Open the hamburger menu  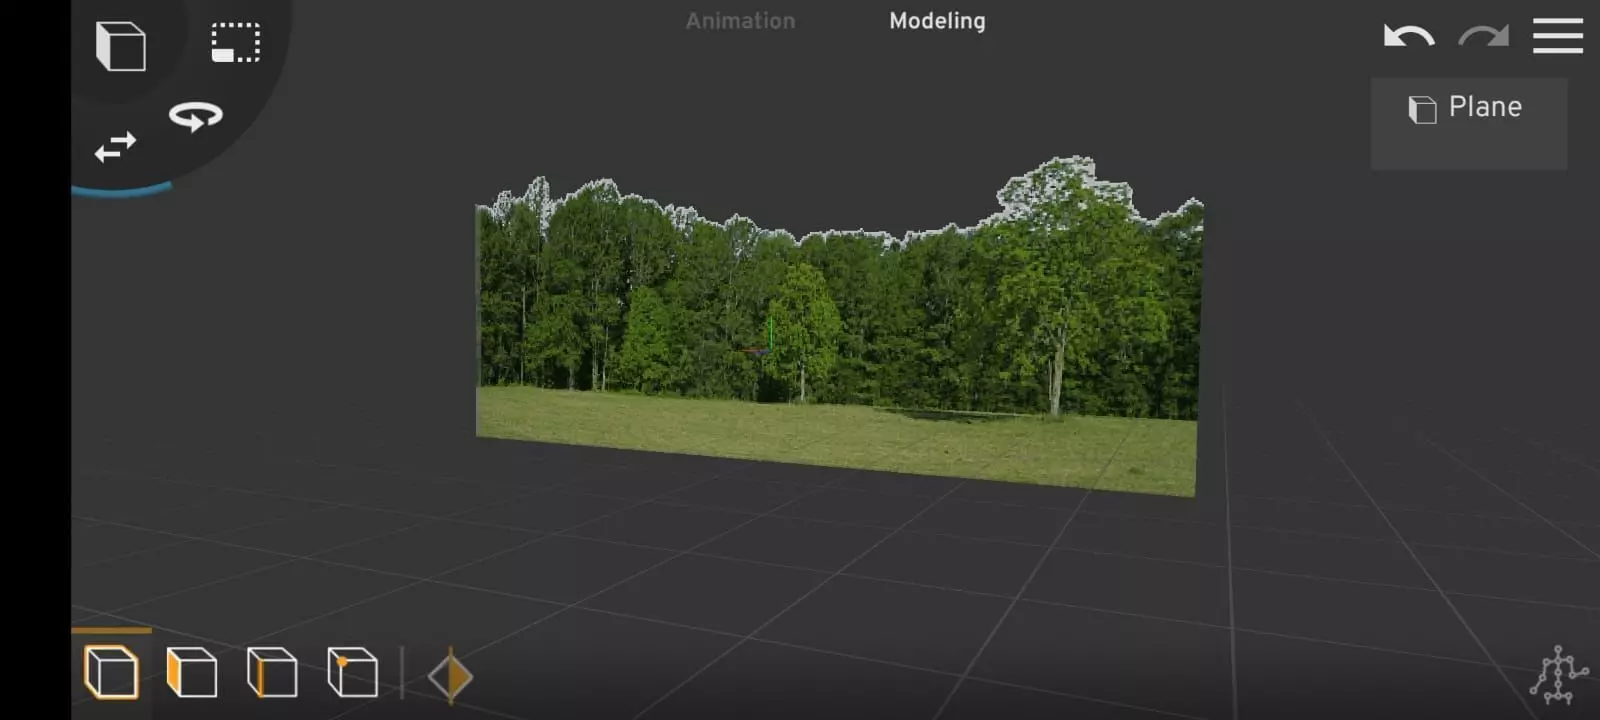point(1558,36)
